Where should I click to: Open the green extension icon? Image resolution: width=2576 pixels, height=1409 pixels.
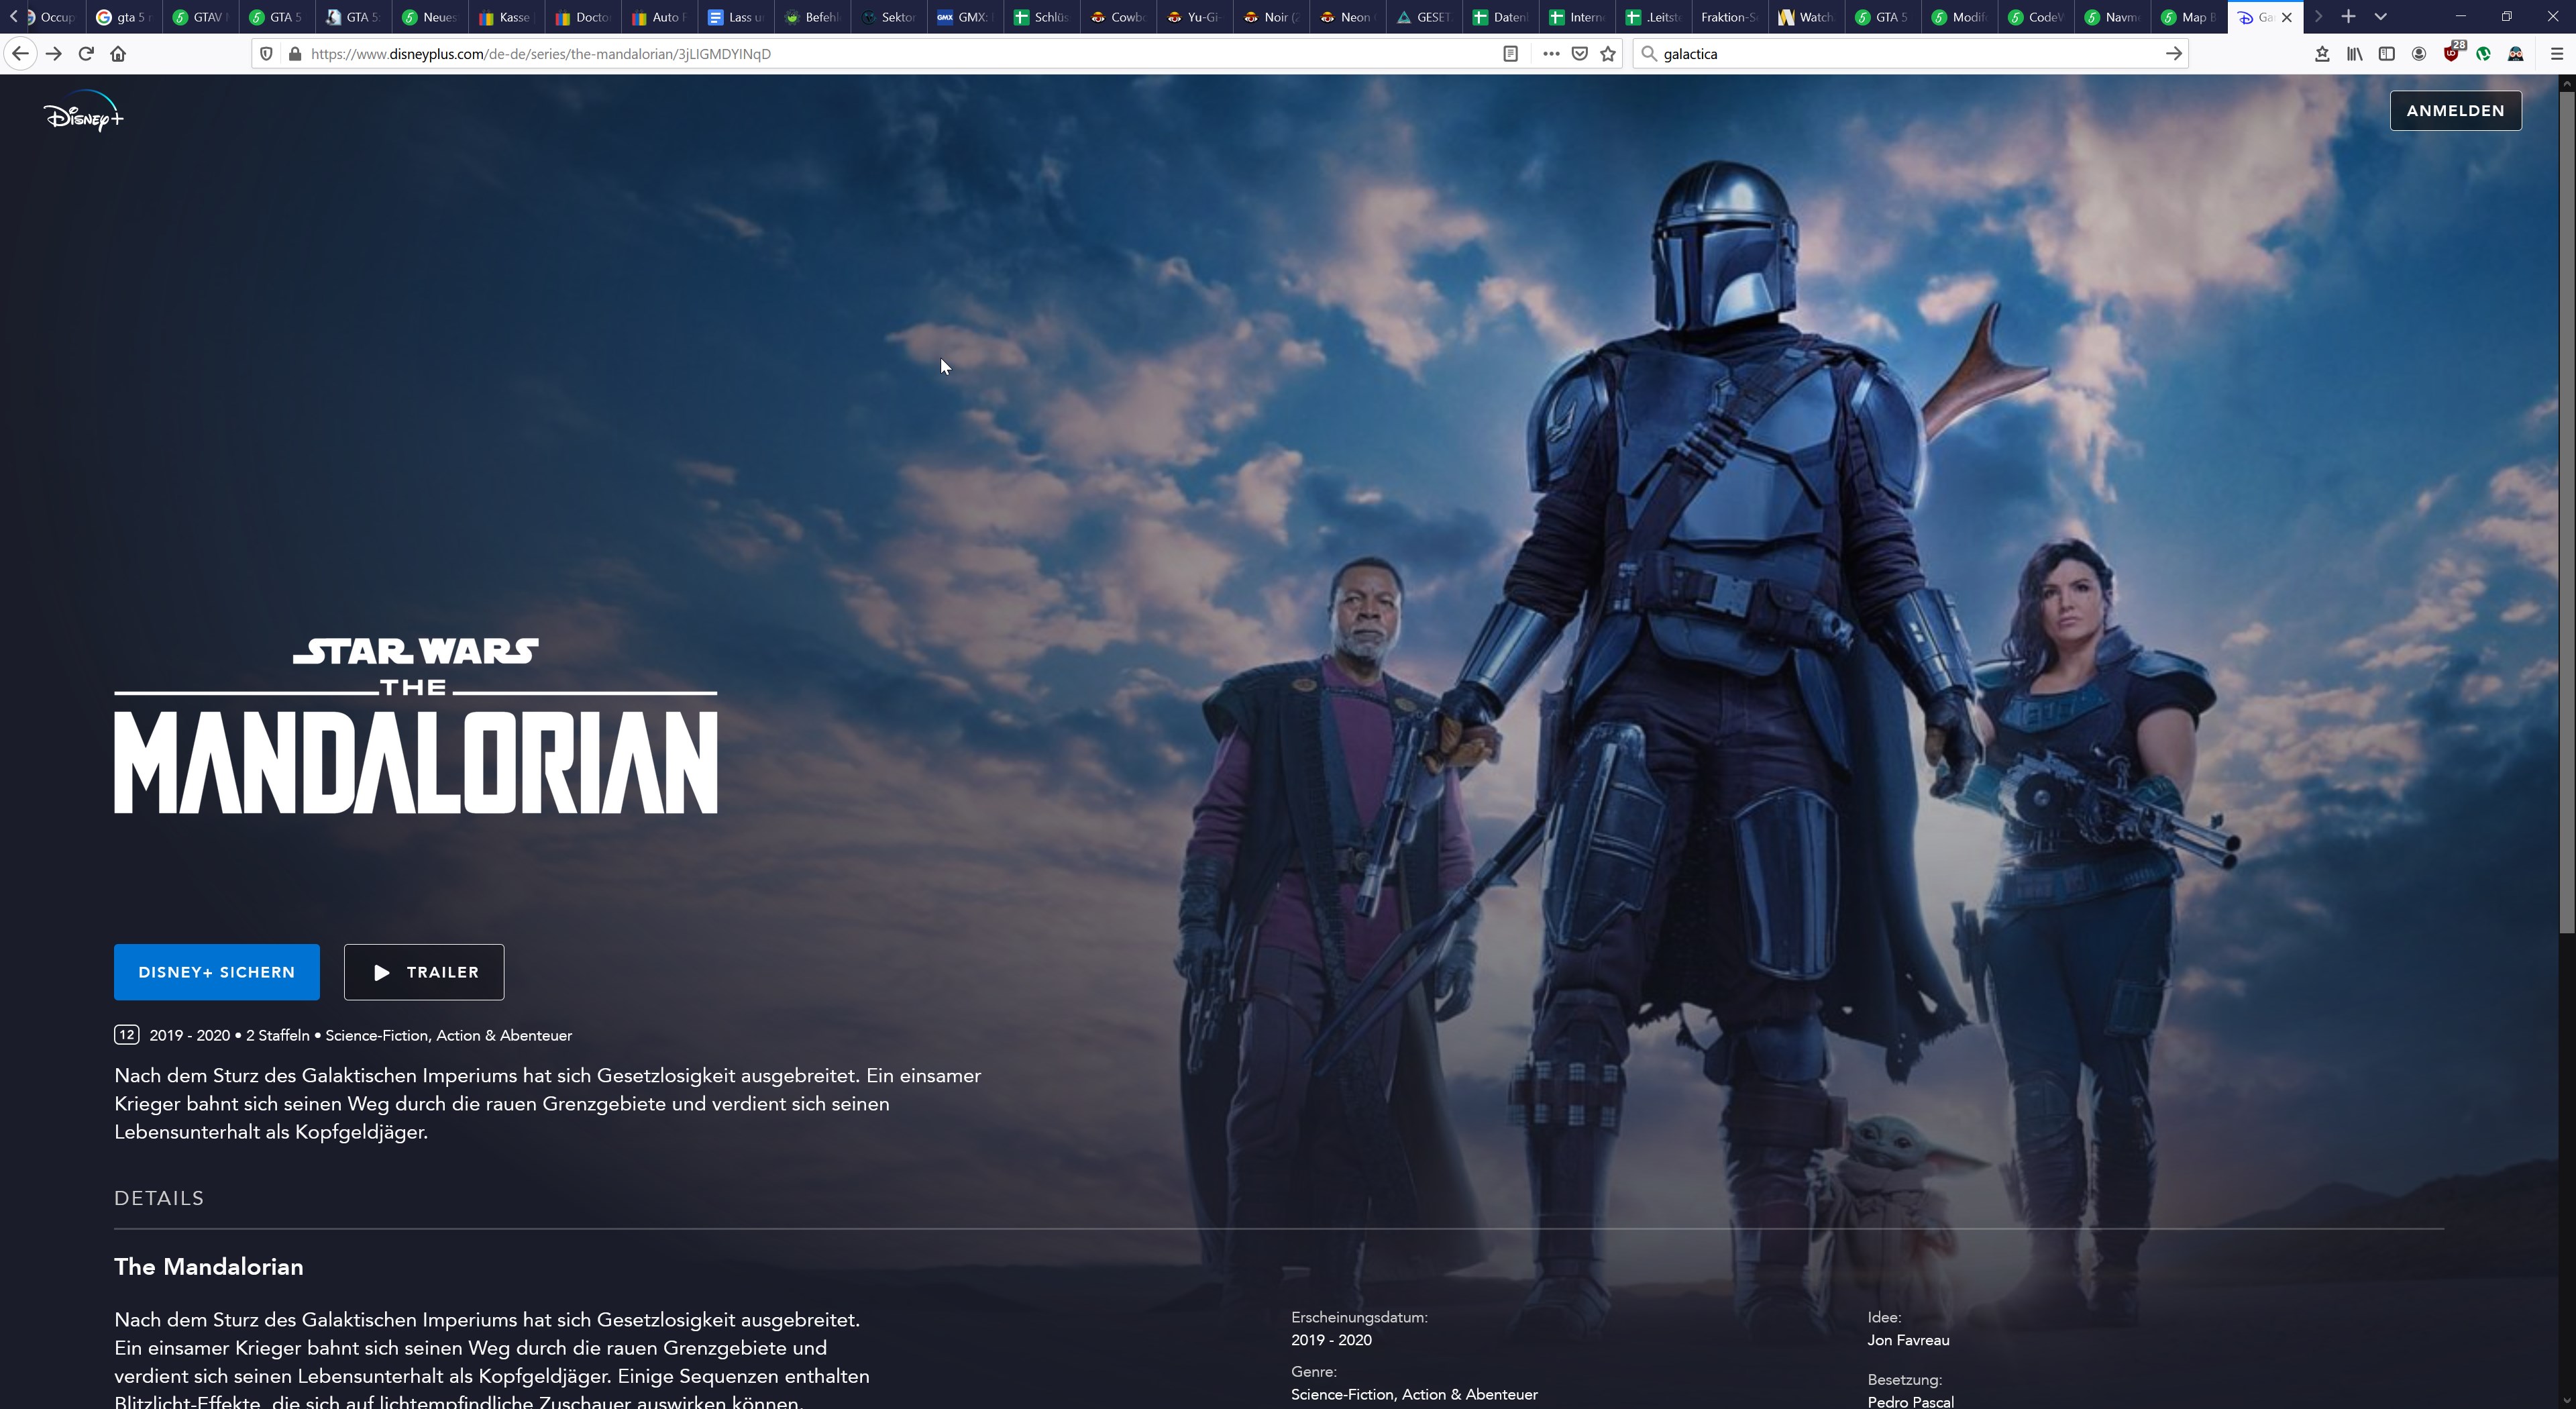(x=2484, y=54)
